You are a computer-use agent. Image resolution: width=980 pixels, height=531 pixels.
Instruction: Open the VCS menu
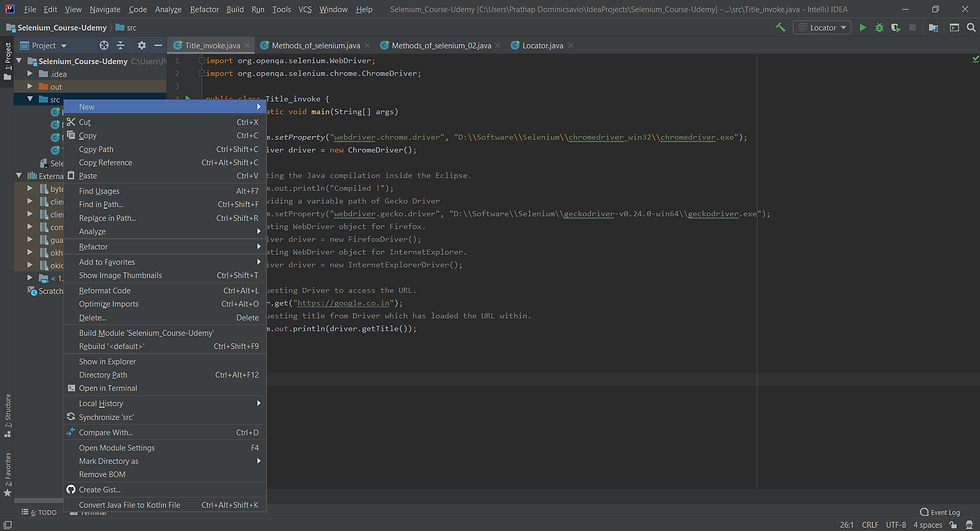coord(305,9)
